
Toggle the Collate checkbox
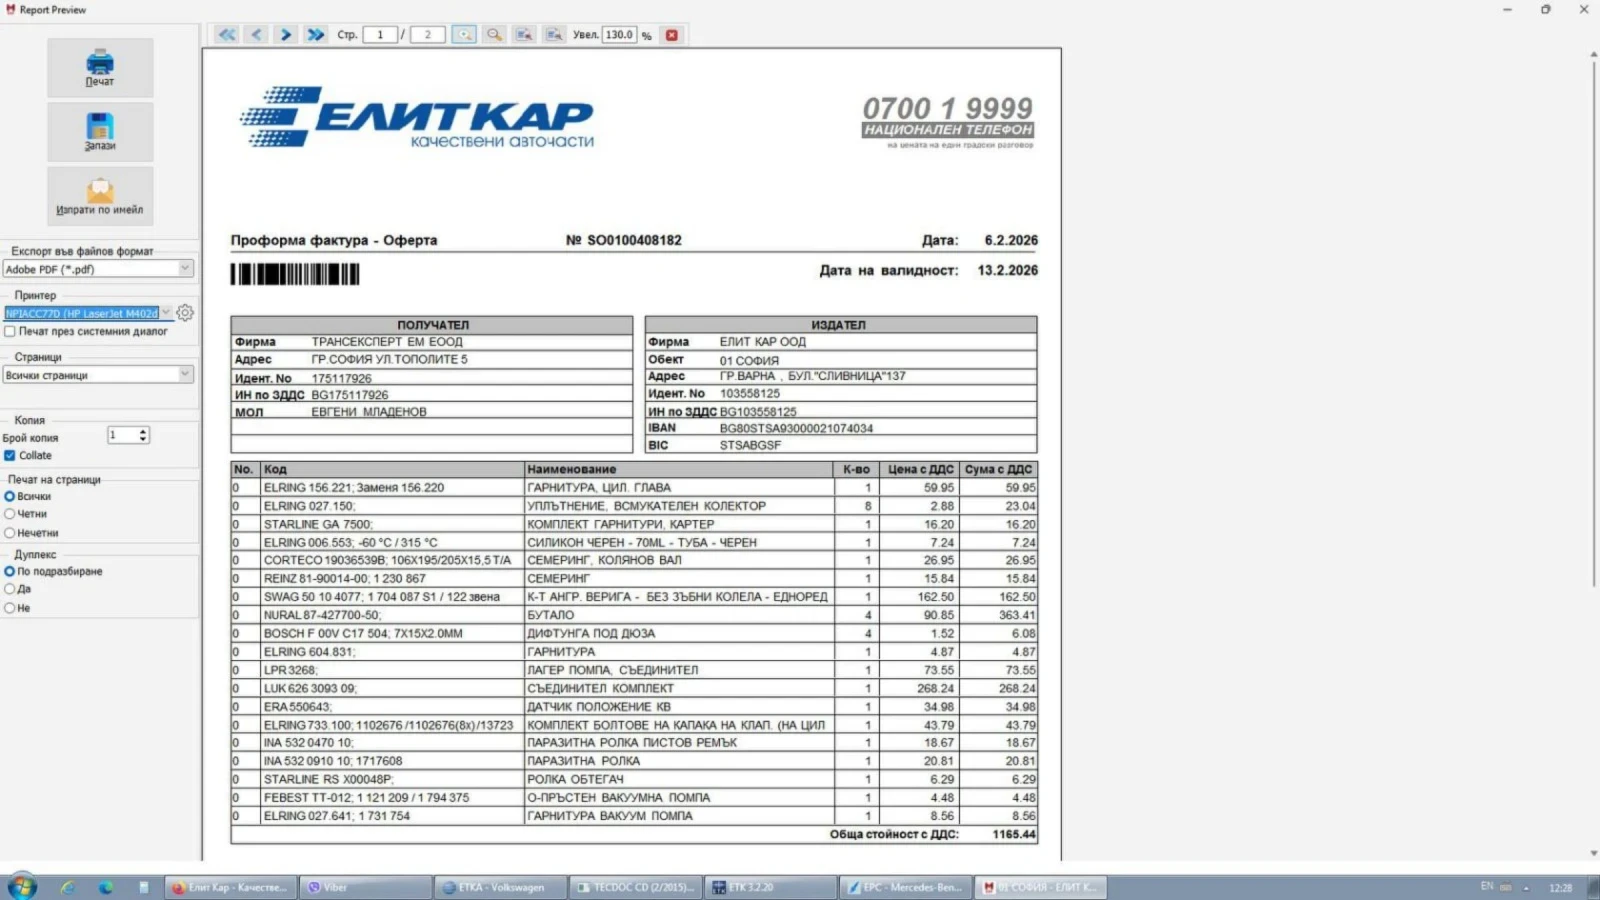pos(10,456)
